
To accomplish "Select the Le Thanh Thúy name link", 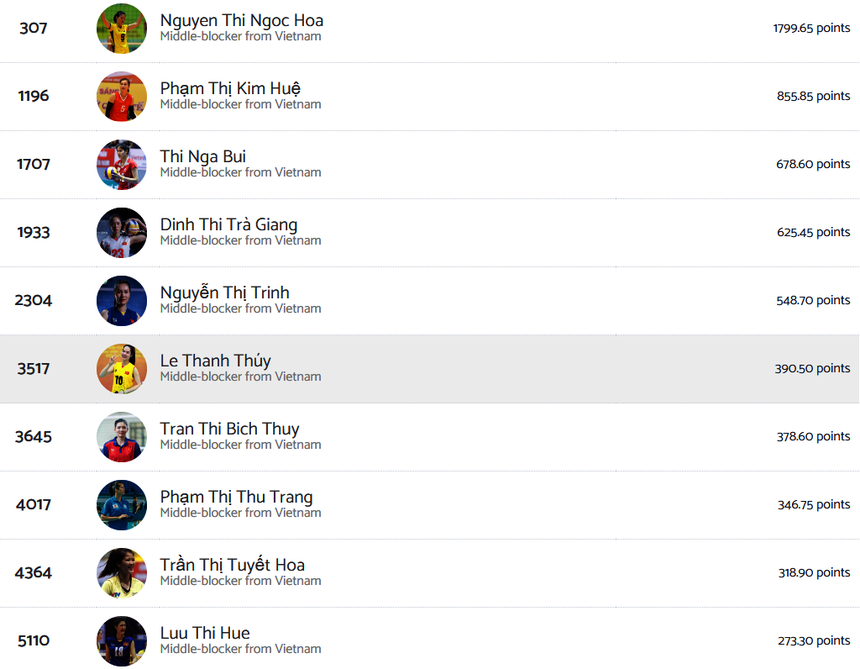I will [x=215, y=360].
